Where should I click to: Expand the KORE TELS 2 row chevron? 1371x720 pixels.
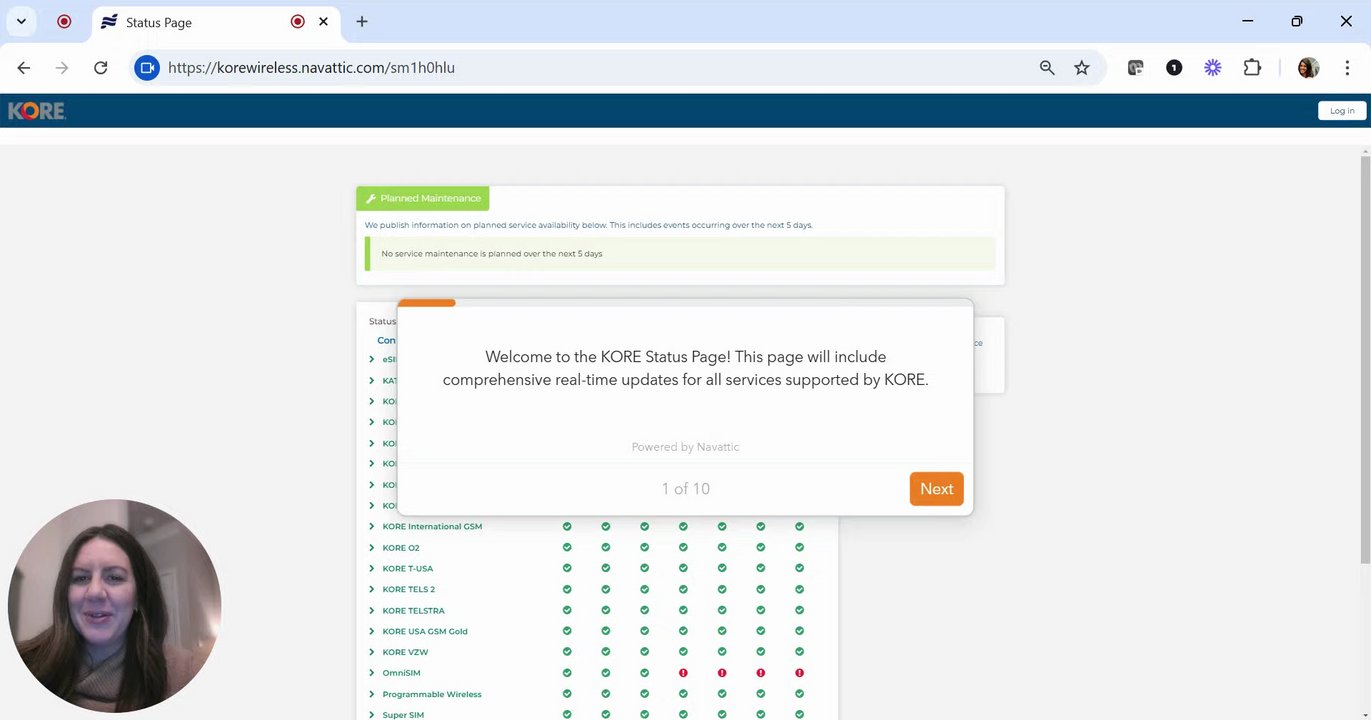(x=372, y=589)
